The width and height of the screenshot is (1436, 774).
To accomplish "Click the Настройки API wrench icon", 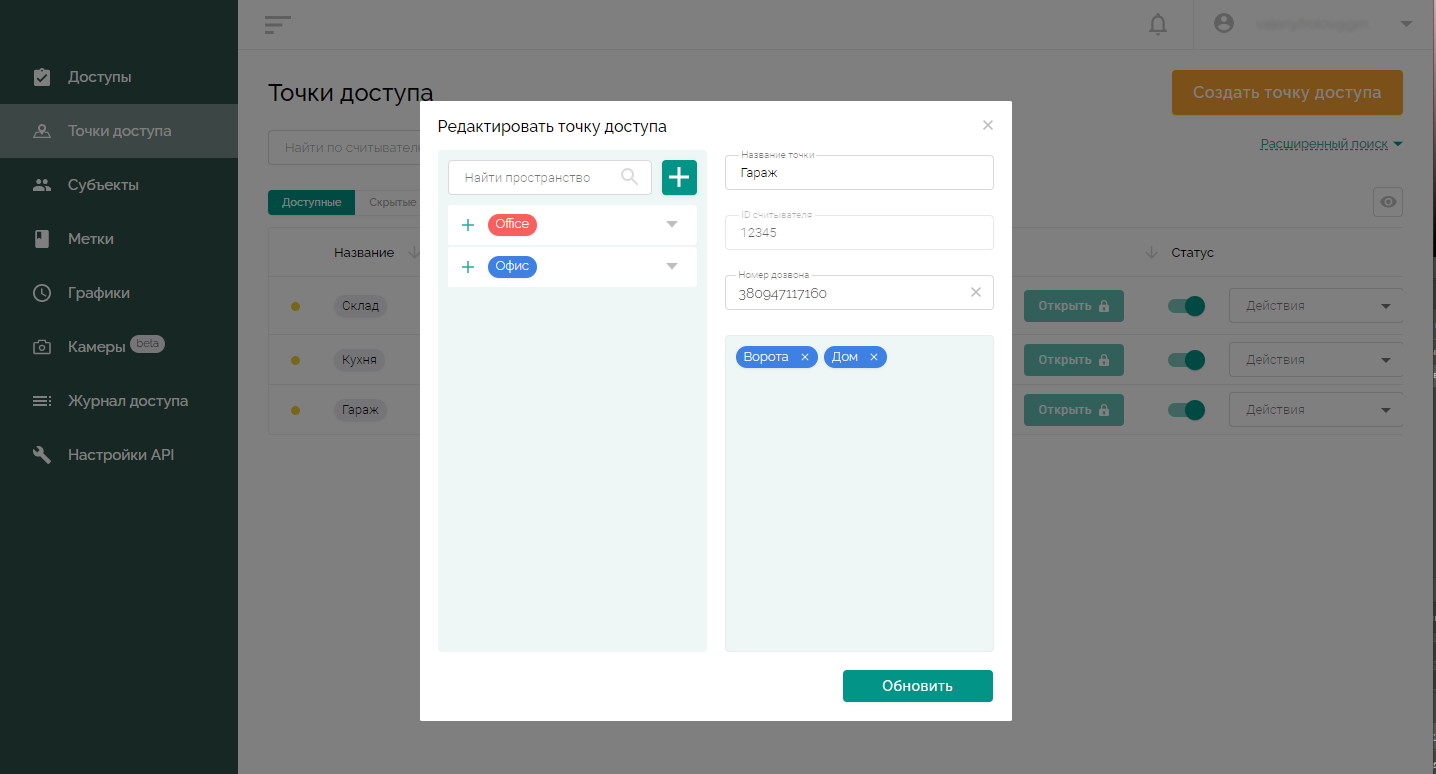I will [x=42, y=455].
